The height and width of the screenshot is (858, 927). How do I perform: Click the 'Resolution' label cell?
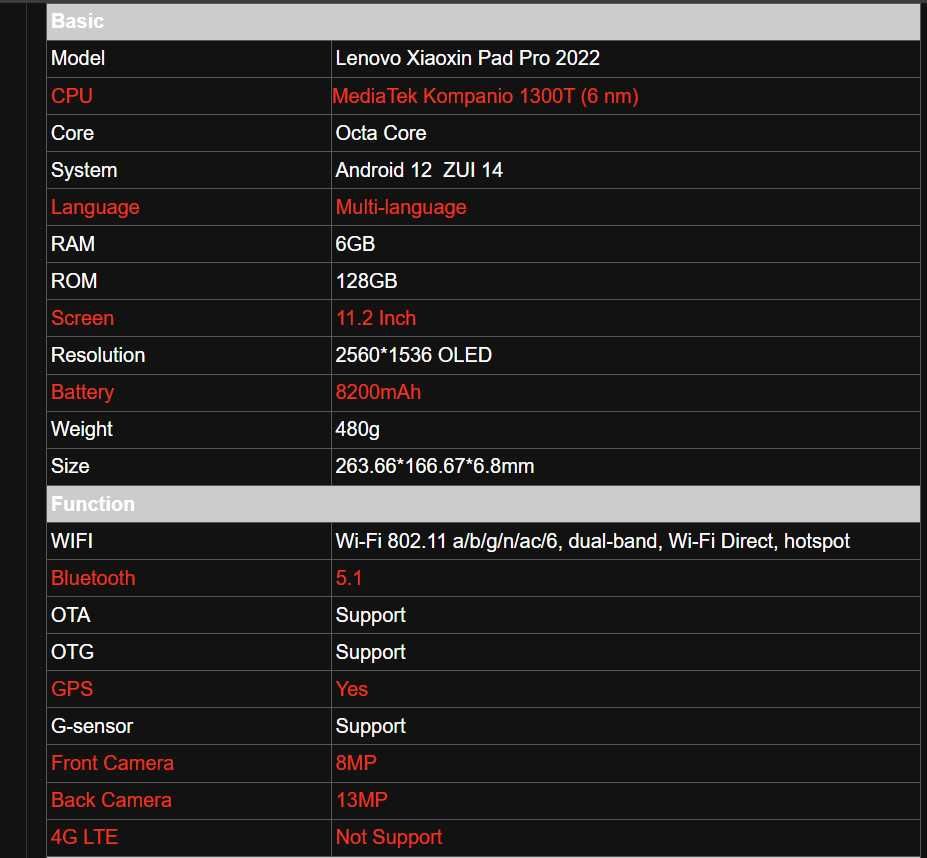pos(189,355)
